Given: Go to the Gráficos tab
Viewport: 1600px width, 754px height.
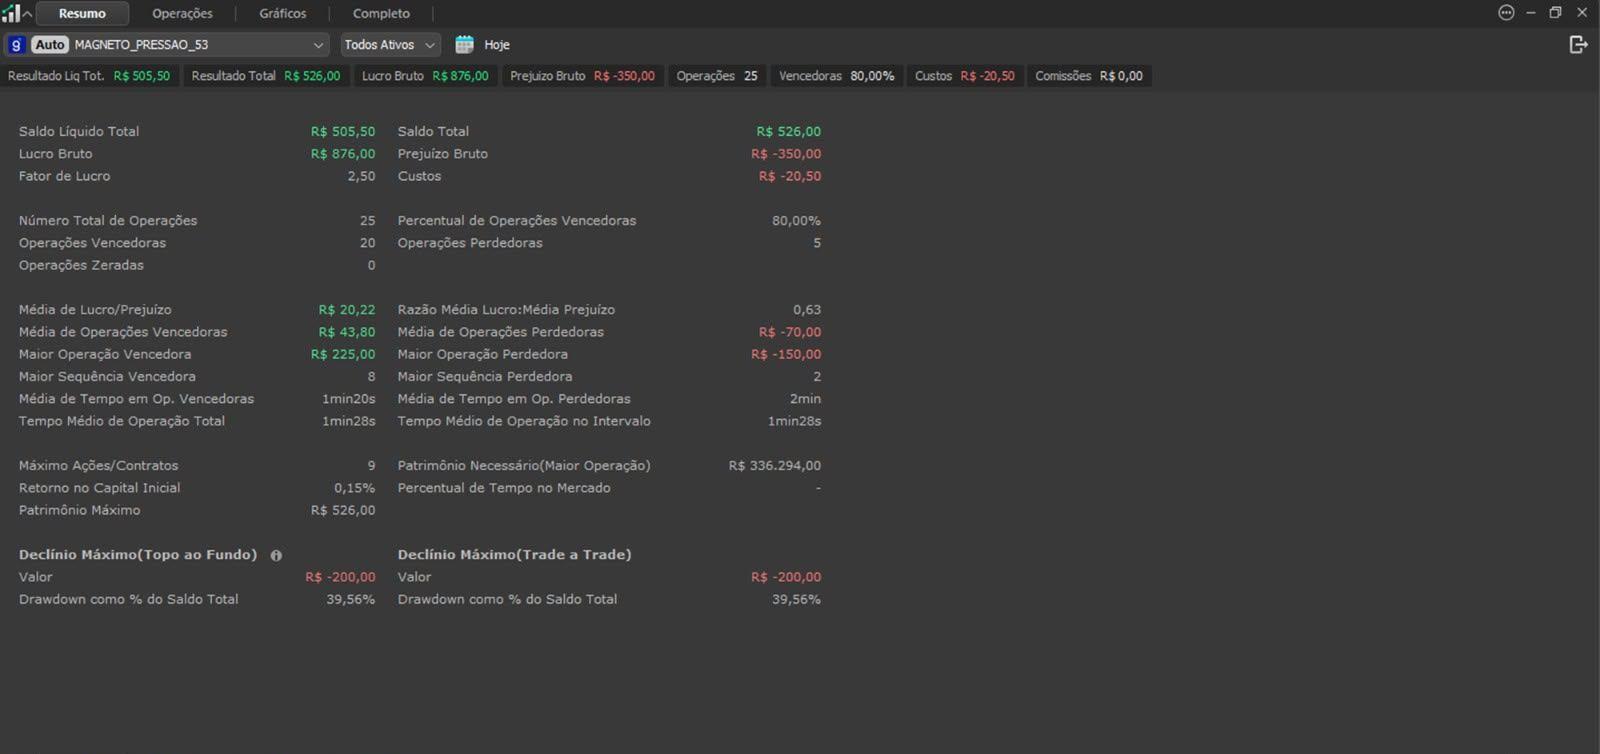Looking at the screenshot, I should [283, 13].
